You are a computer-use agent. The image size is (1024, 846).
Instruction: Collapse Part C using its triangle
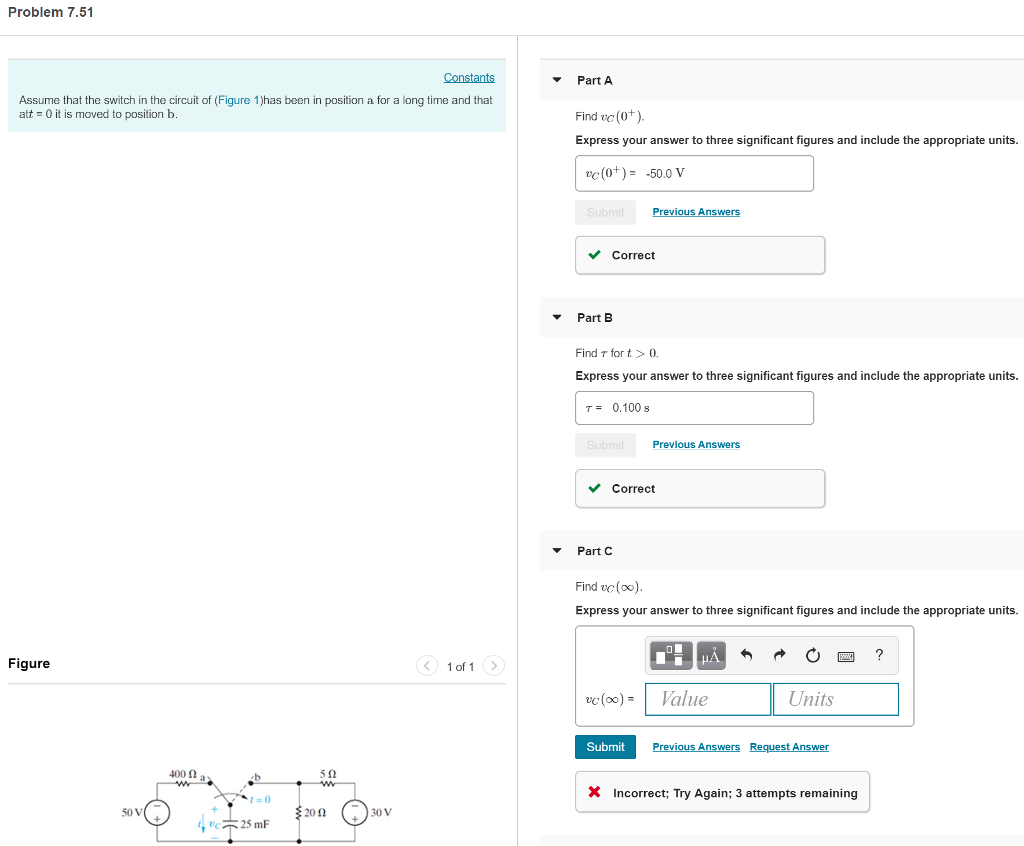pos(556,550)
